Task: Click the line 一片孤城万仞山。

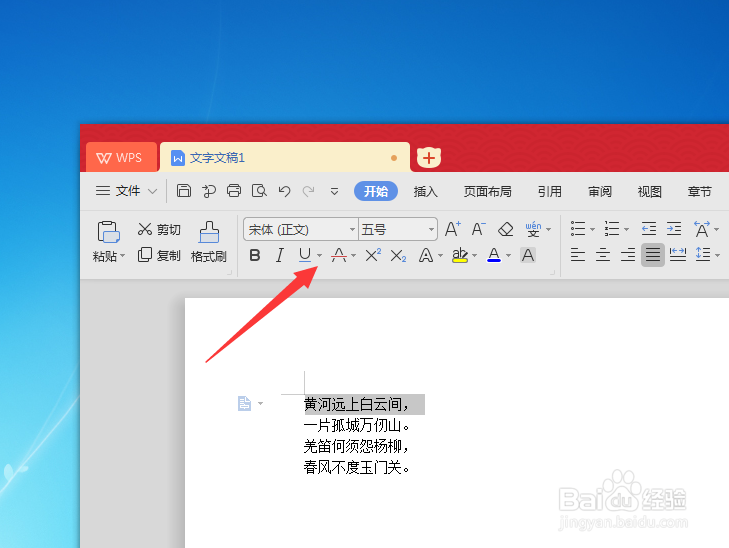Action: pyautogui.click(x=357, y=425)
